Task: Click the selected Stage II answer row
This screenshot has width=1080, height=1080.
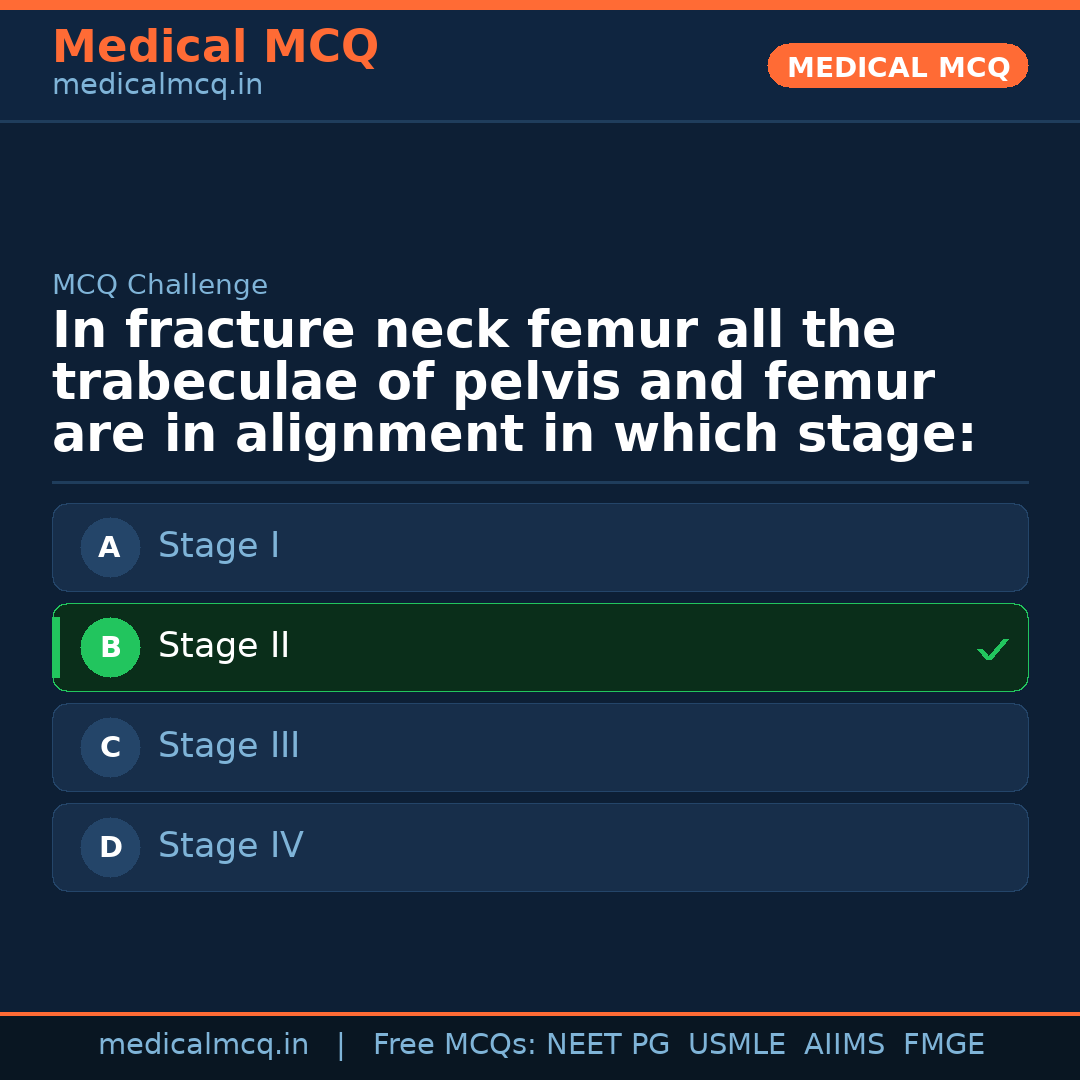Action: (x=540, y=647)
